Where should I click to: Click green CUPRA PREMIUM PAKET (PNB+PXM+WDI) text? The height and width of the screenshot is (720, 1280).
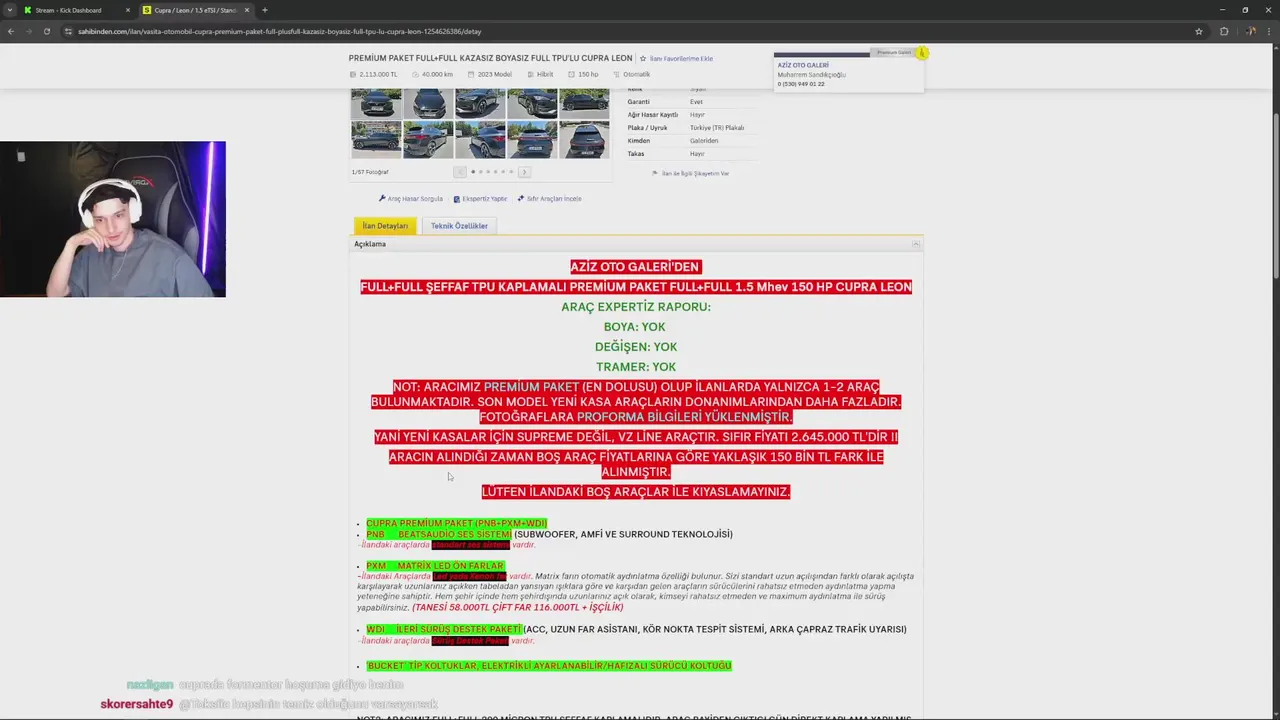click(x=456, y=523)
